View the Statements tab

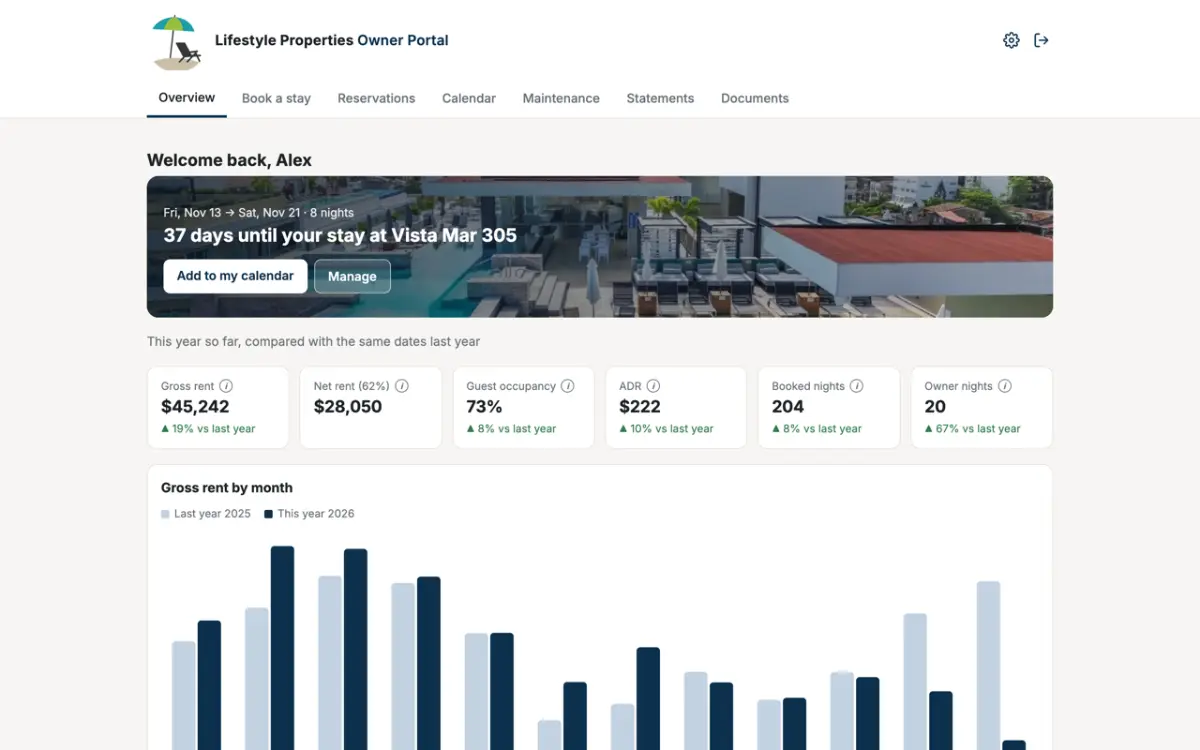pyautogui.click(x=660, y=98)
